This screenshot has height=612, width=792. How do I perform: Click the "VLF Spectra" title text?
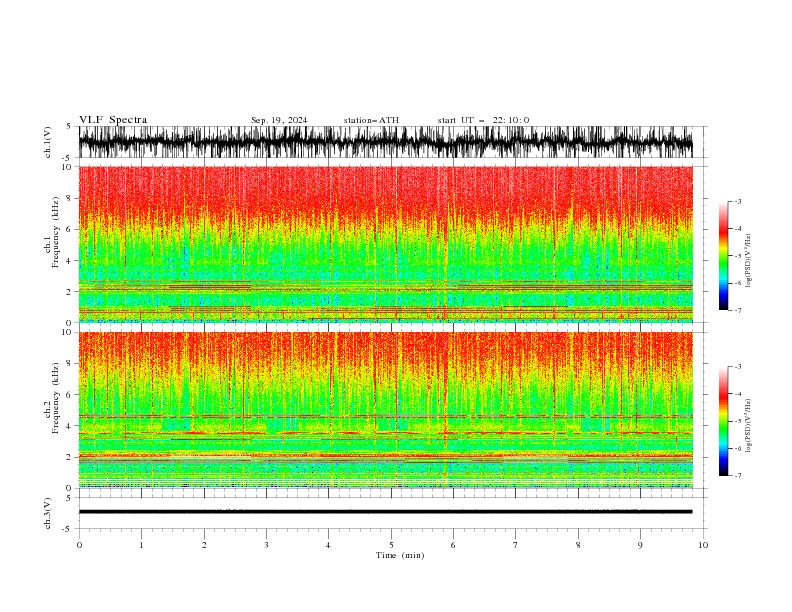point(113,120)
